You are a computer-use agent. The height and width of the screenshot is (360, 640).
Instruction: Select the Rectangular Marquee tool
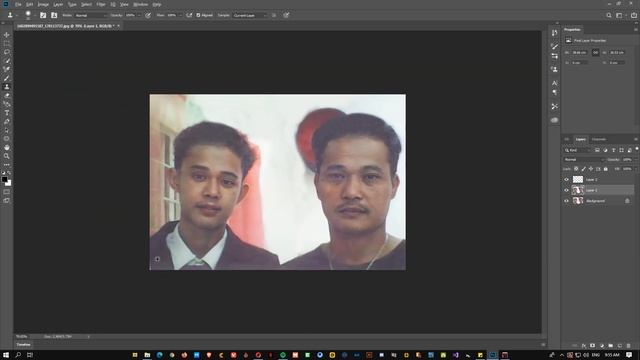[7, 43]
